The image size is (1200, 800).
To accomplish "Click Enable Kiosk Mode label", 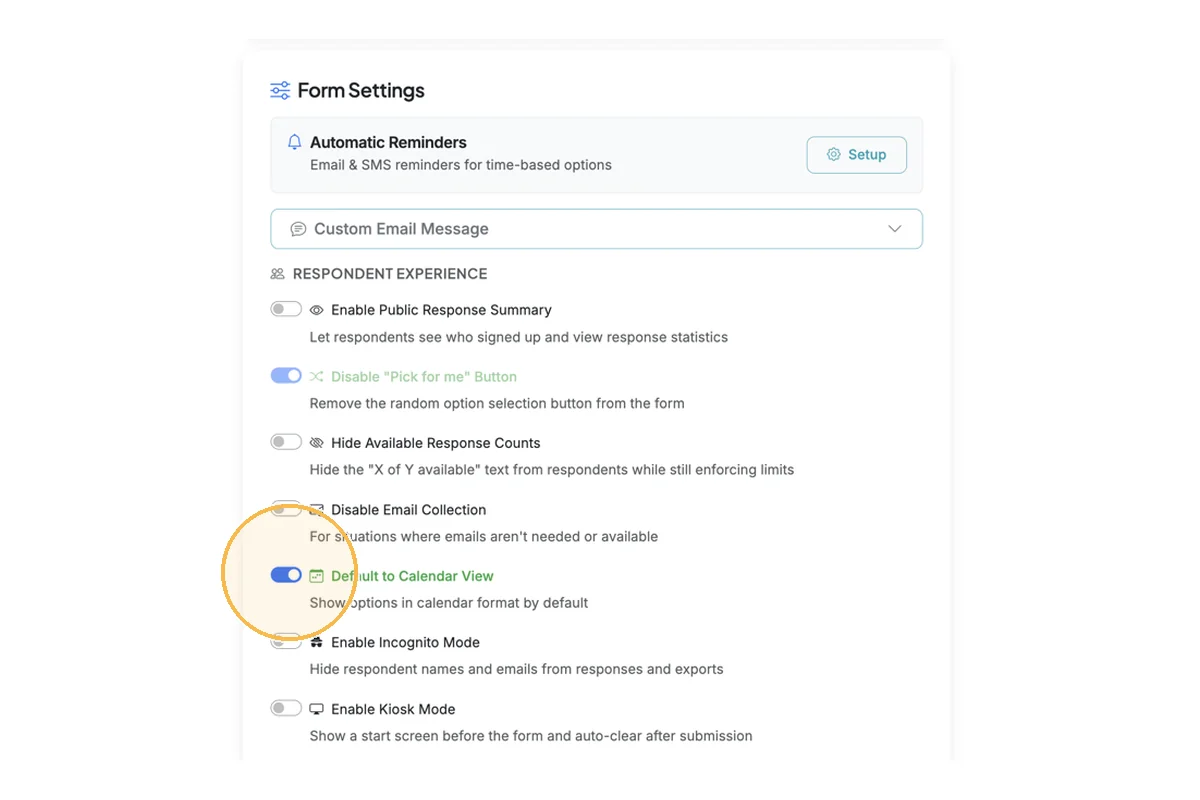I will point(393,710).
